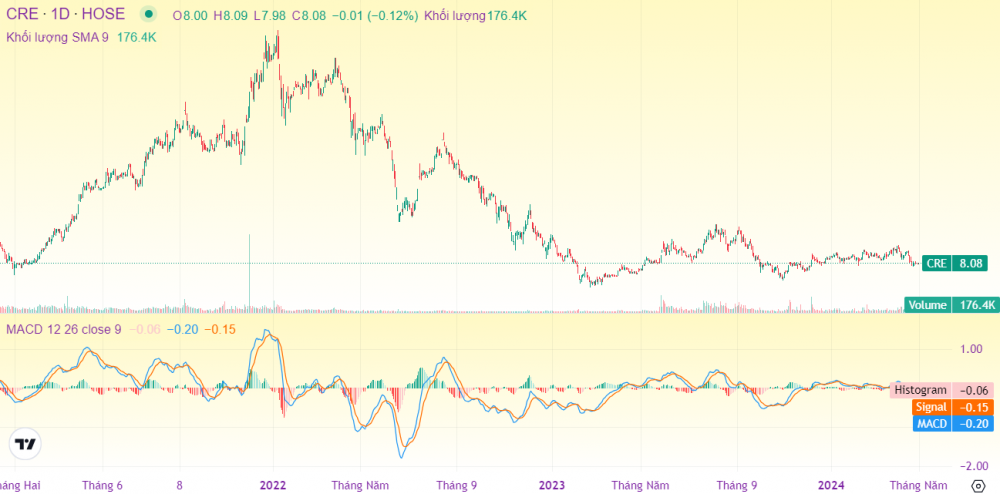Click the 2023 label on time axis

pos(552,485)
